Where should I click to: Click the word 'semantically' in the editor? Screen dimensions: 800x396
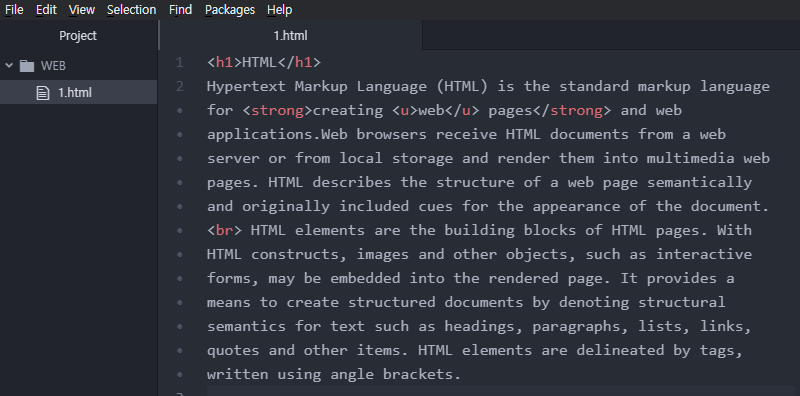pos(699,183)
